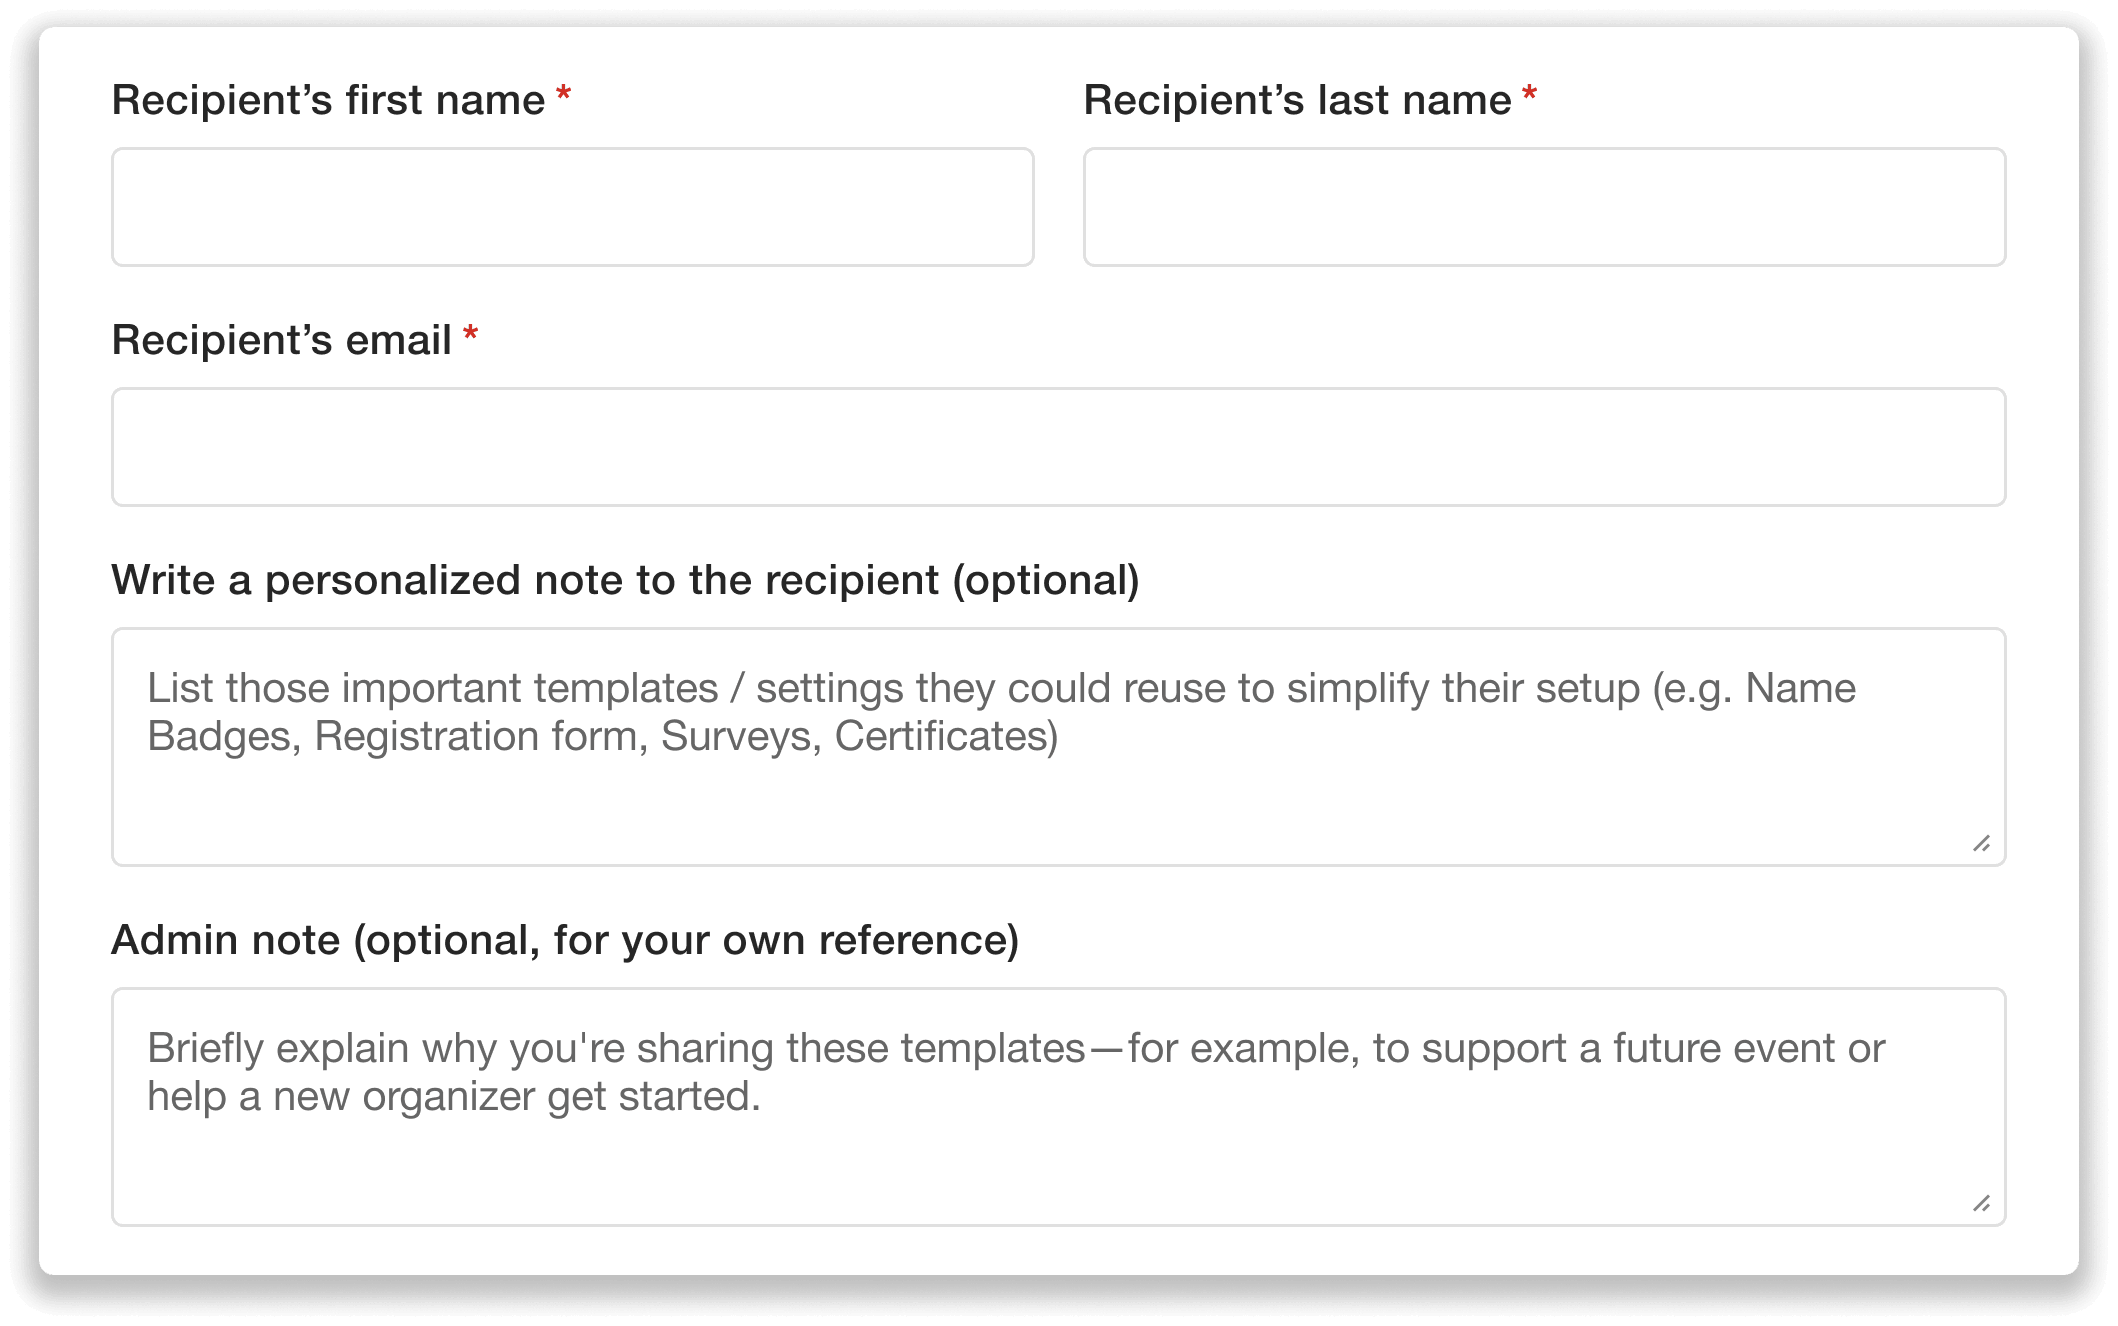Click the "Recipient's last name" label
Viewport: 2118px width, 1326px height.
(x=1297, y=100)
